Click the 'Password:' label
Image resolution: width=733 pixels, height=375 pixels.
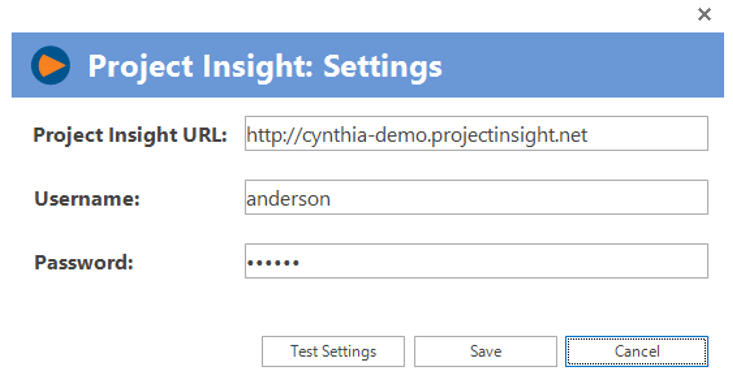pos(84,262)
